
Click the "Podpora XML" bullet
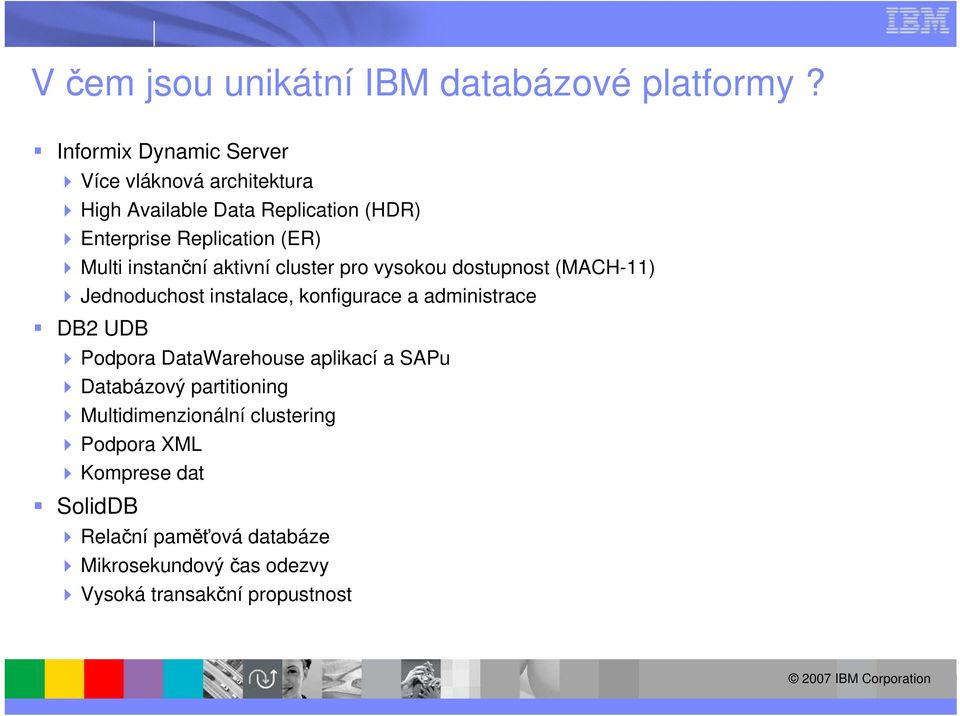[x=141, y=445]
